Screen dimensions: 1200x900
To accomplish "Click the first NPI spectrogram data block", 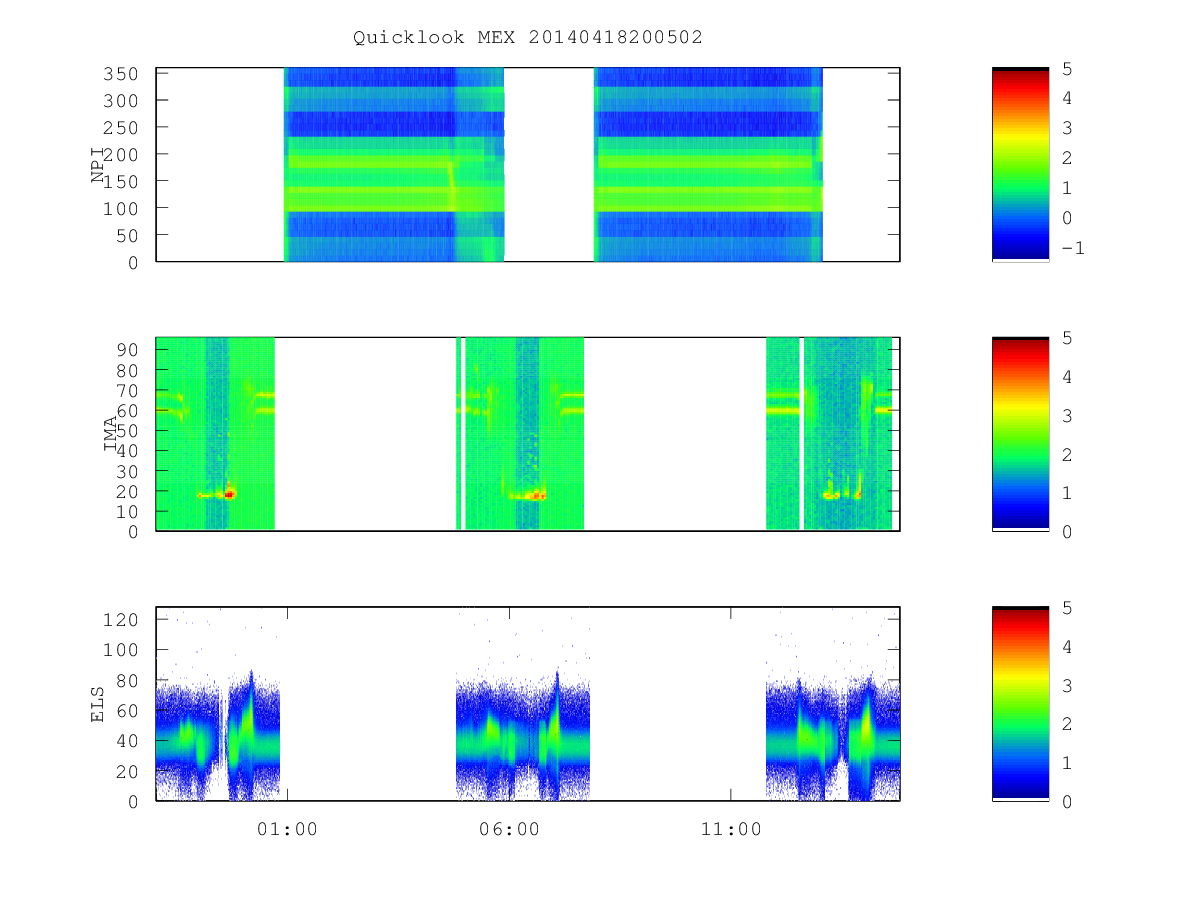I will click(394, 164).
